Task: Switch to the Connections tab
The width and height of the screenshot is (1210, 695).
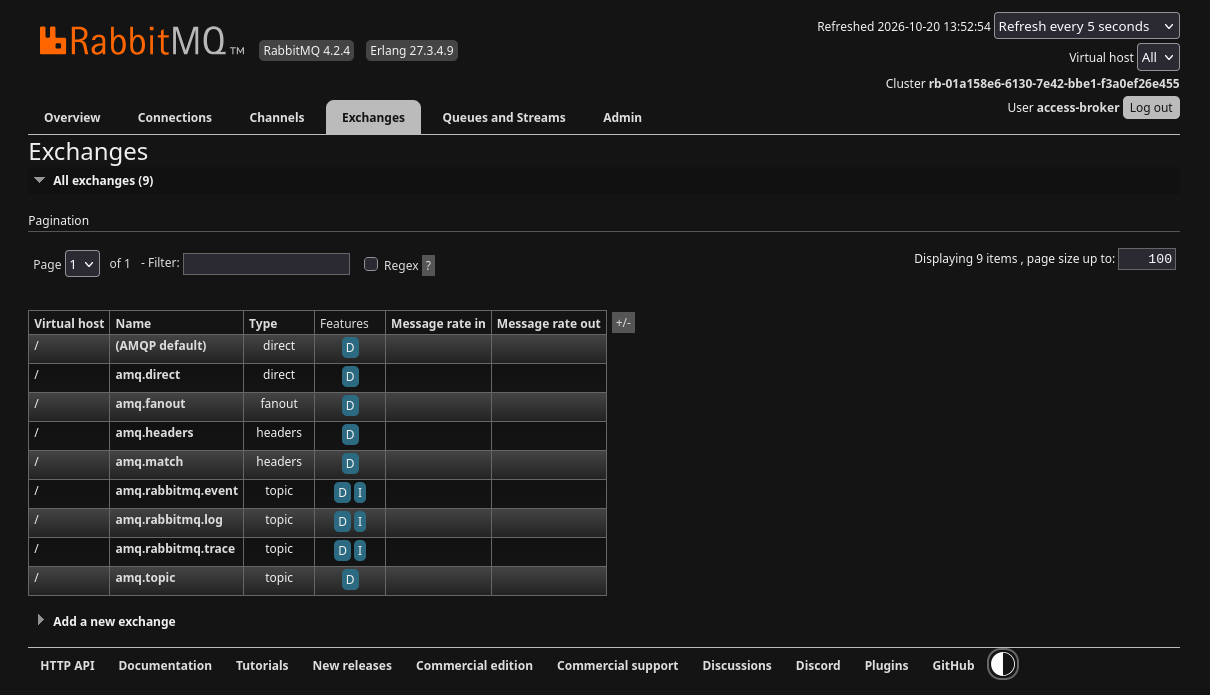Action: [175, 117]
